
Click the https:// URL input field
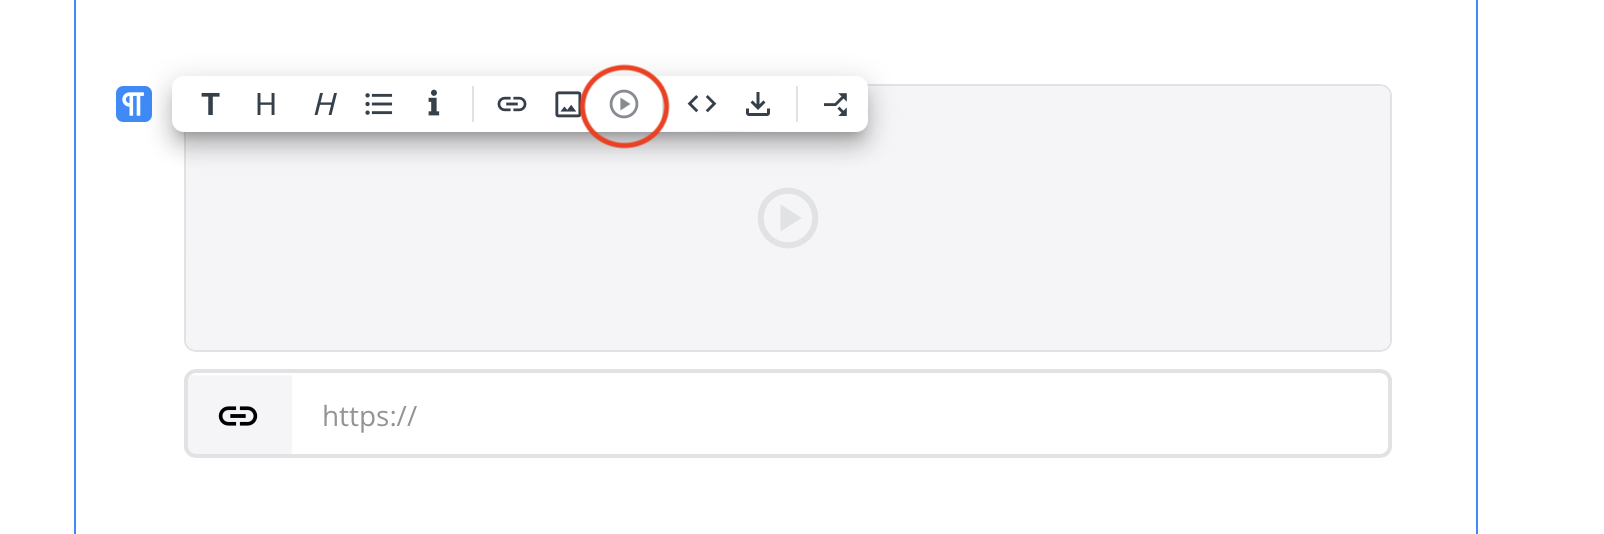click(x=840, y=415)
